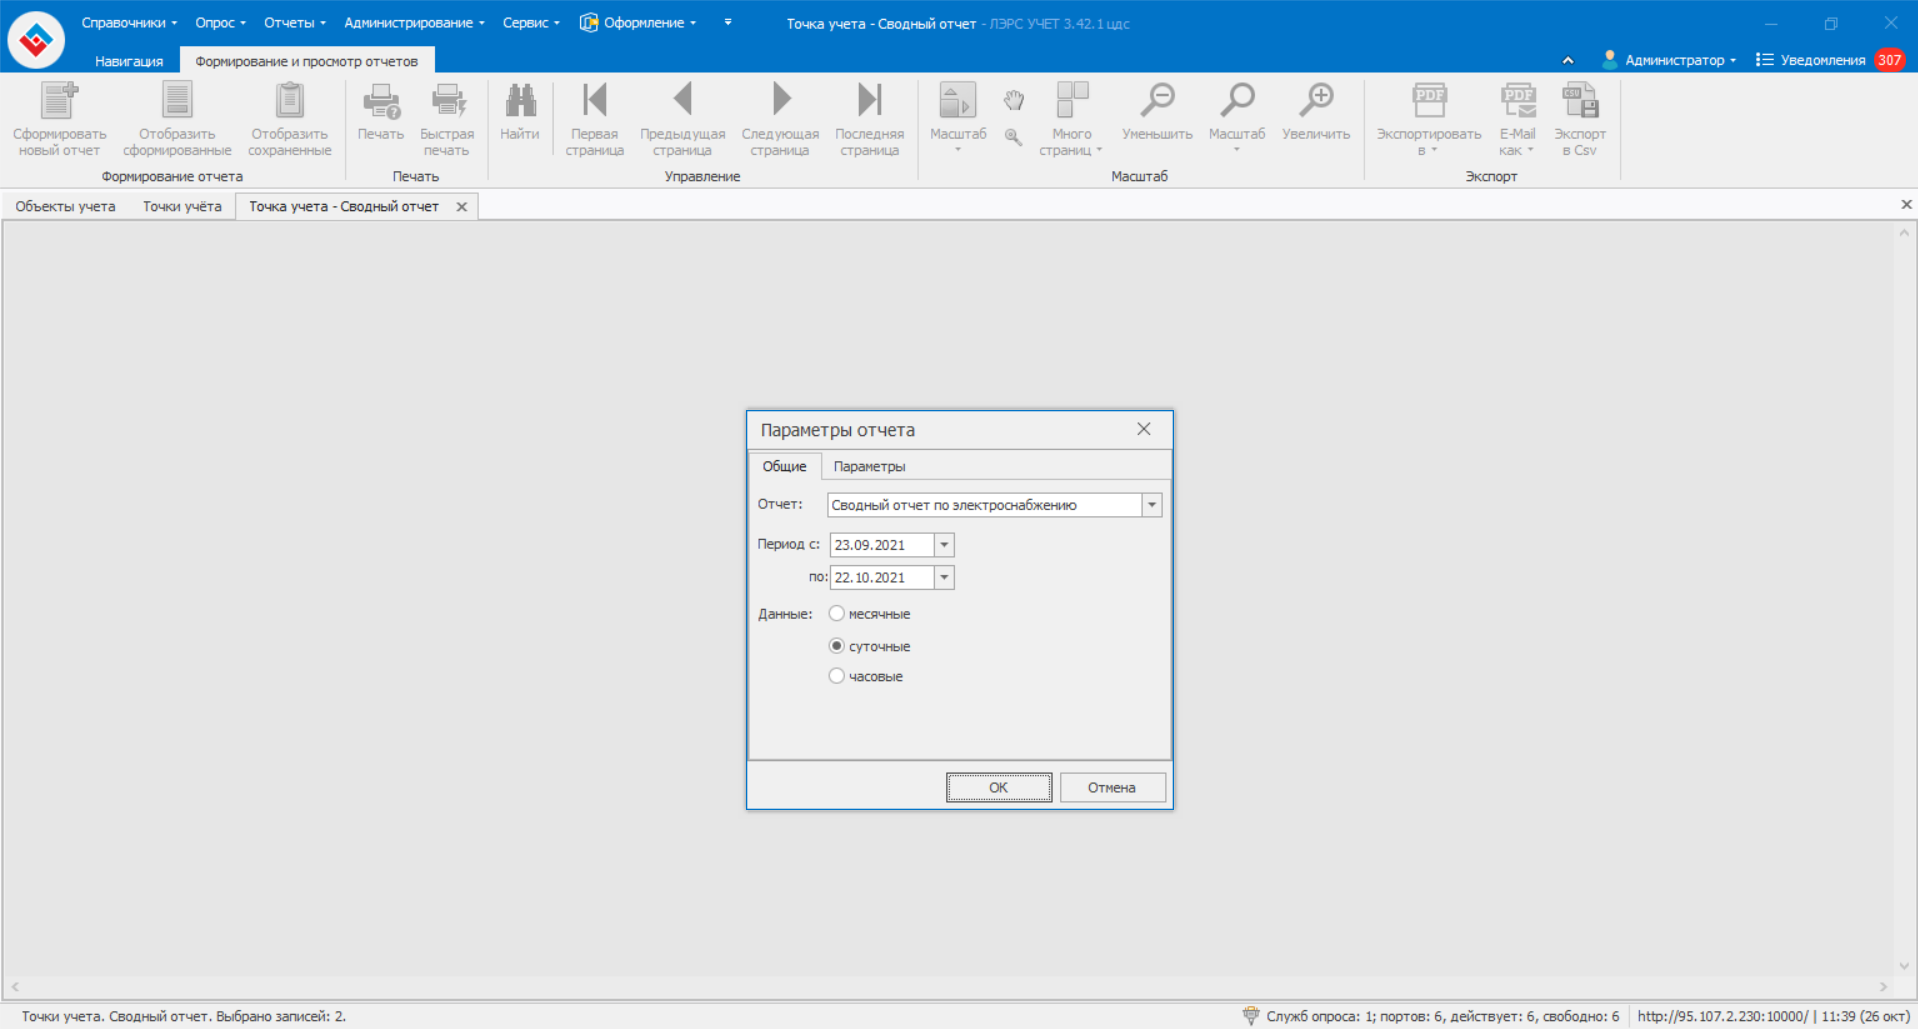Viewport: 1918px width, 1029px height.
Task: Select часовые data option
Action: click(x=837, y=675)
